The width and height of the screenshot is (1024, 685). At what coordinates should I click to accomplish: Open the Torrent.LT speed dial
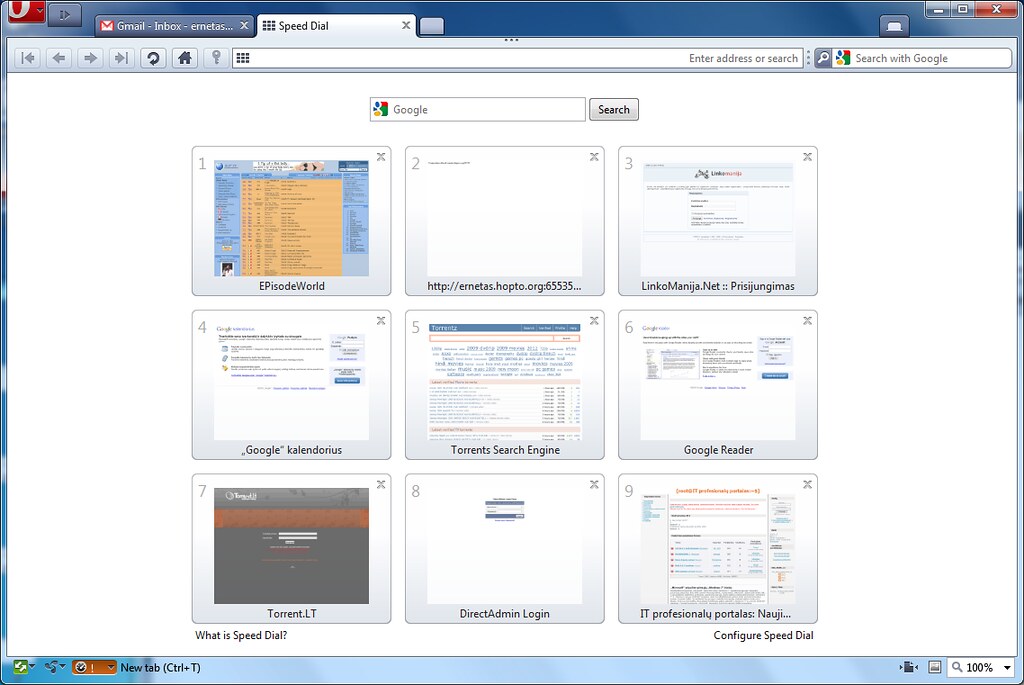[291, 549]
